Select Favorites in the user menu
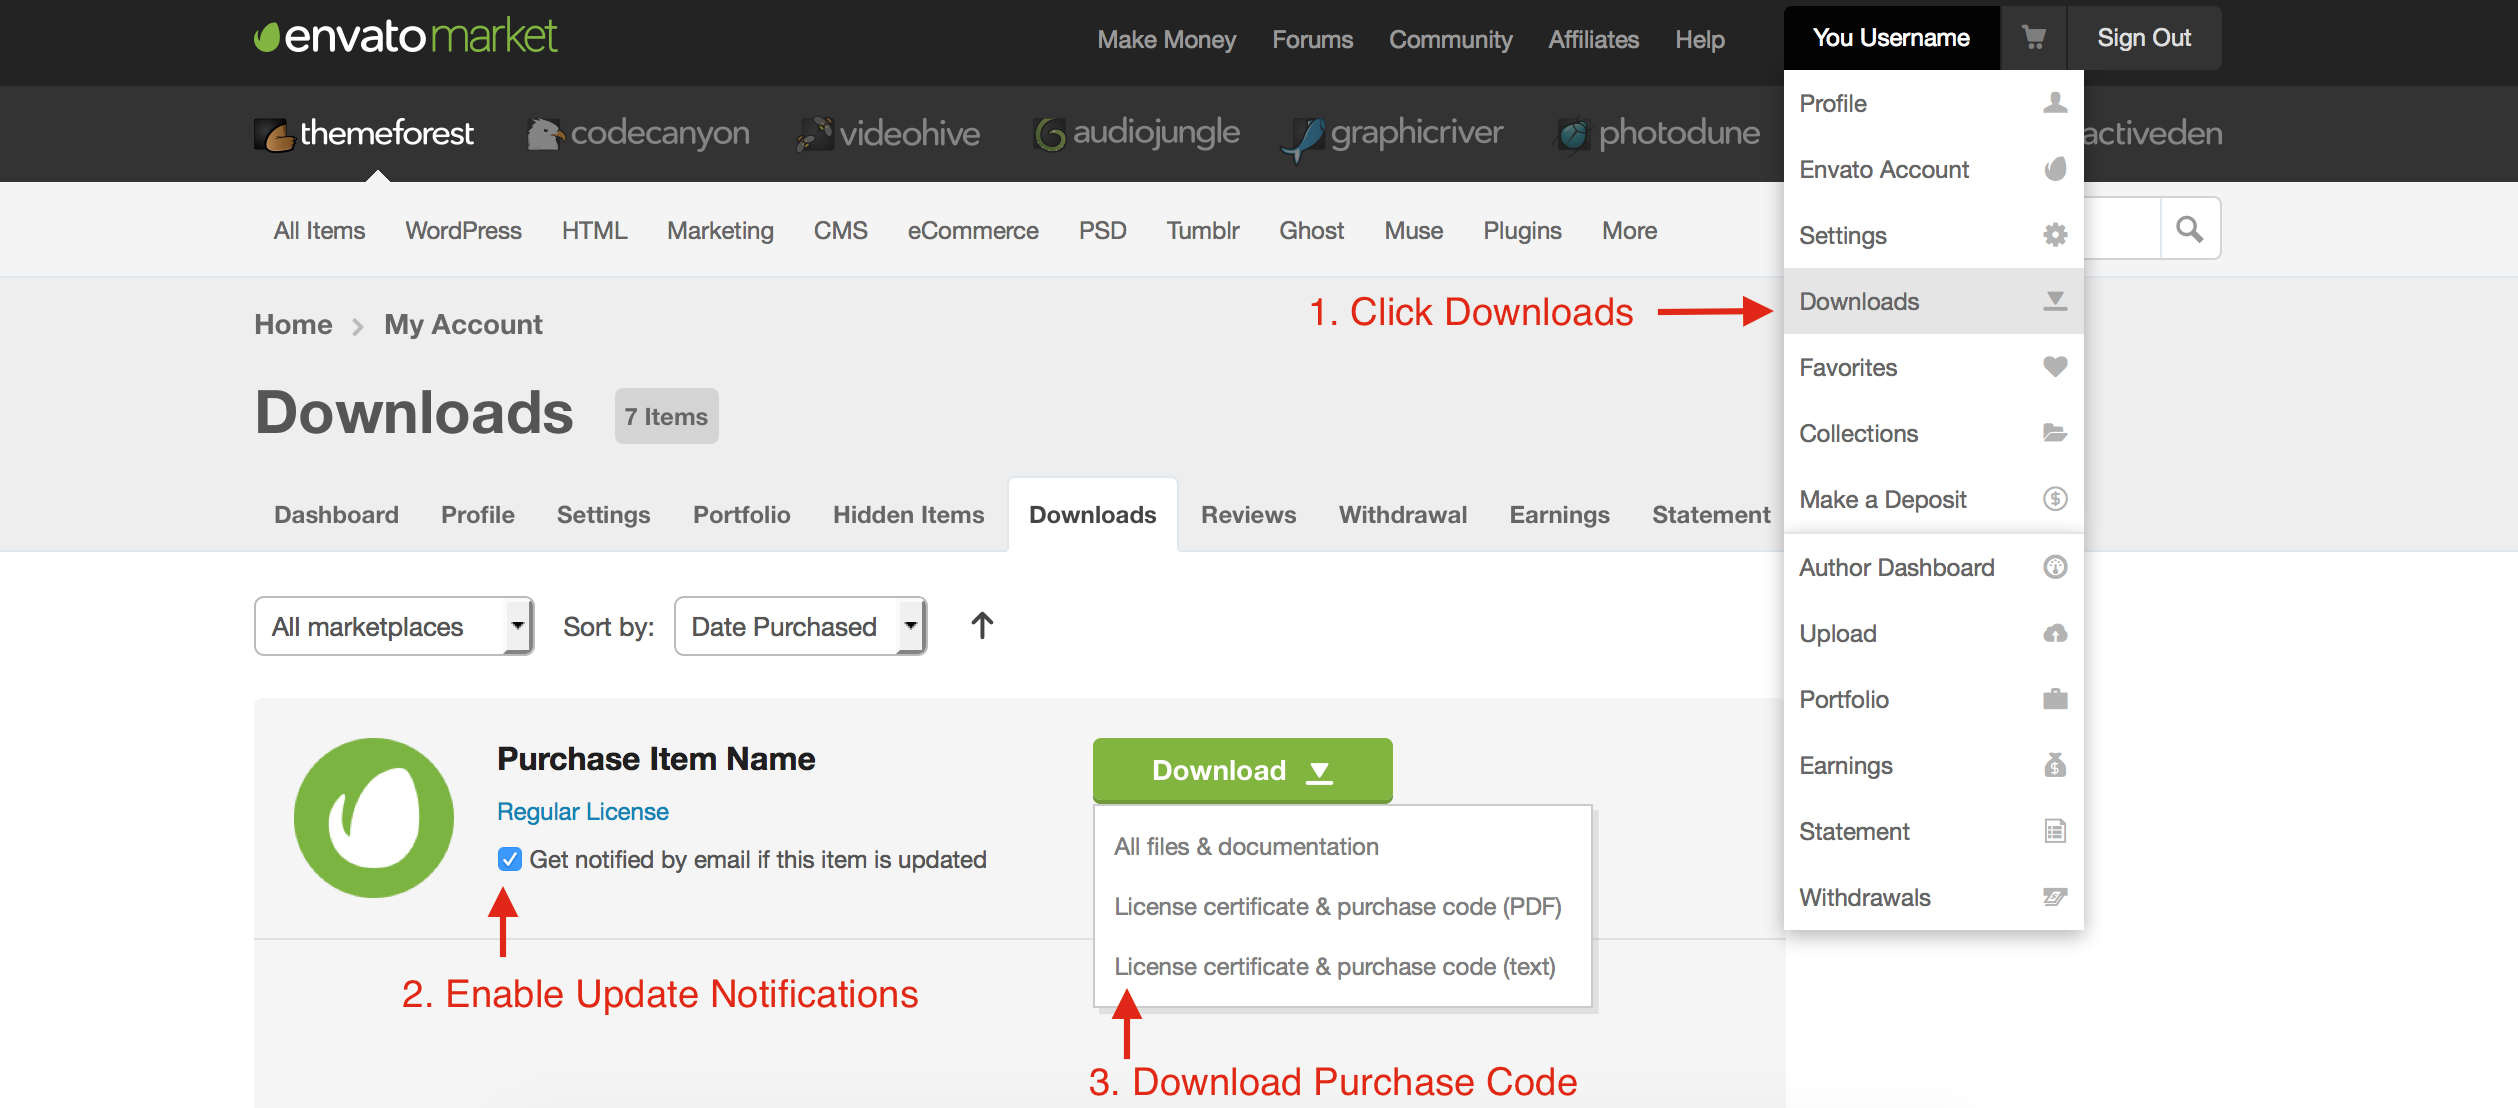 coord(1933,367)
